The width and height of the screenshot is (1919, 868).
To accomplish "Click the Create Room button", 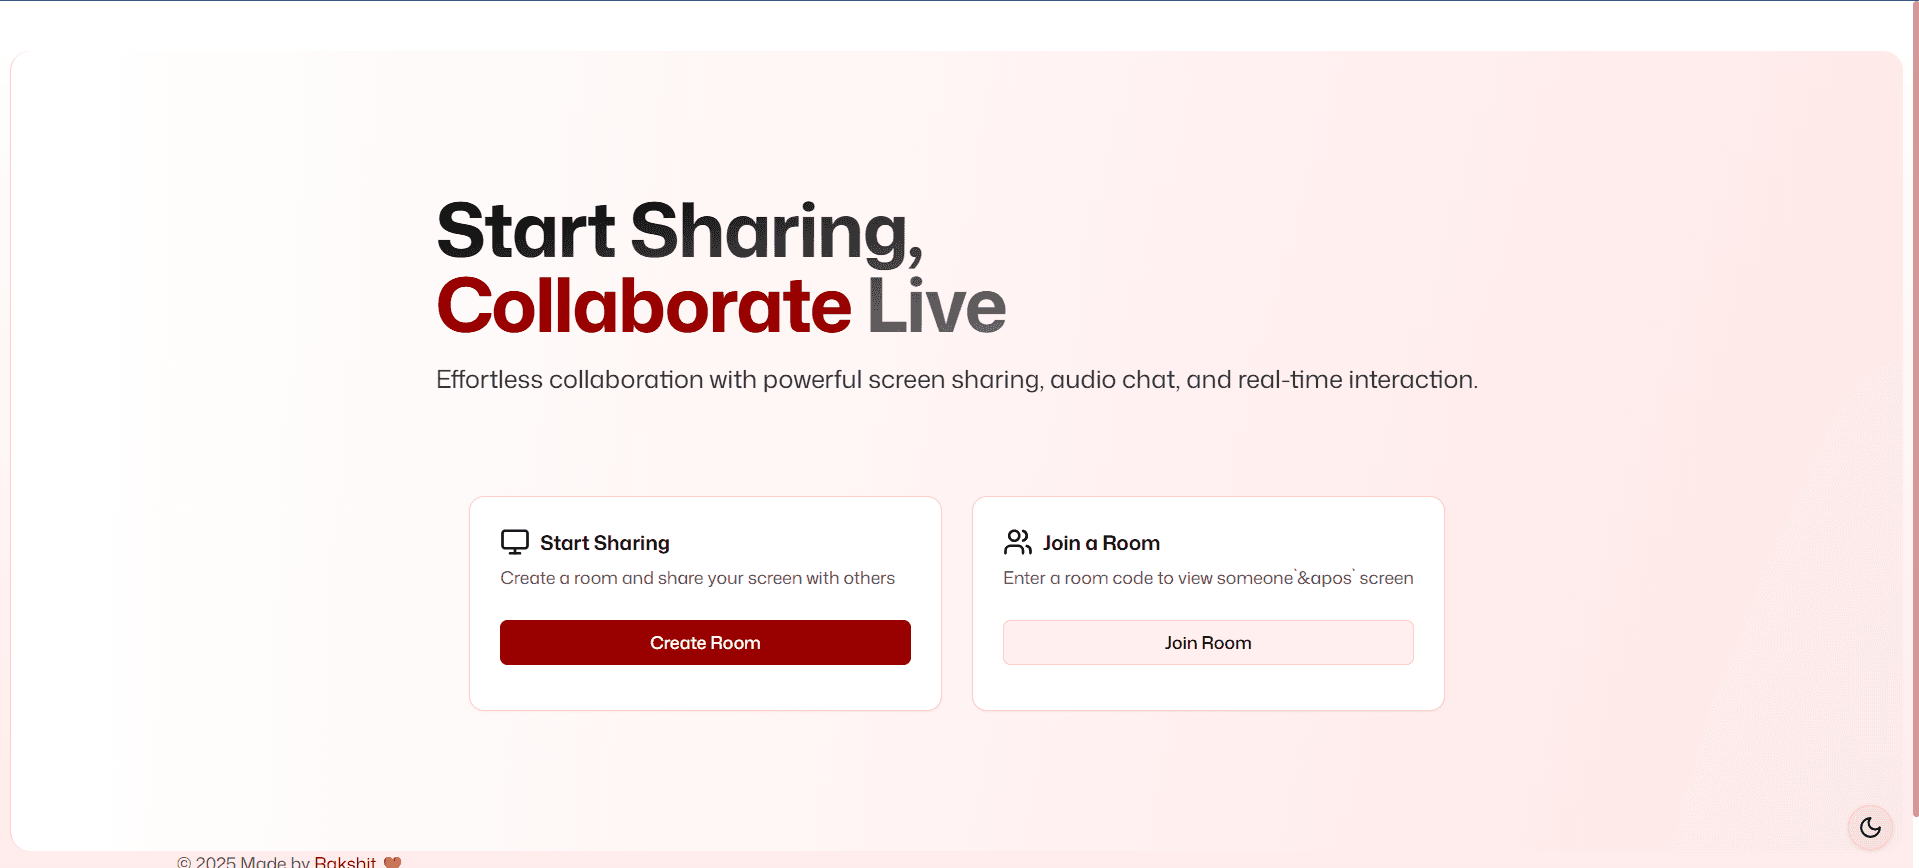I will (x=705, y=642).
